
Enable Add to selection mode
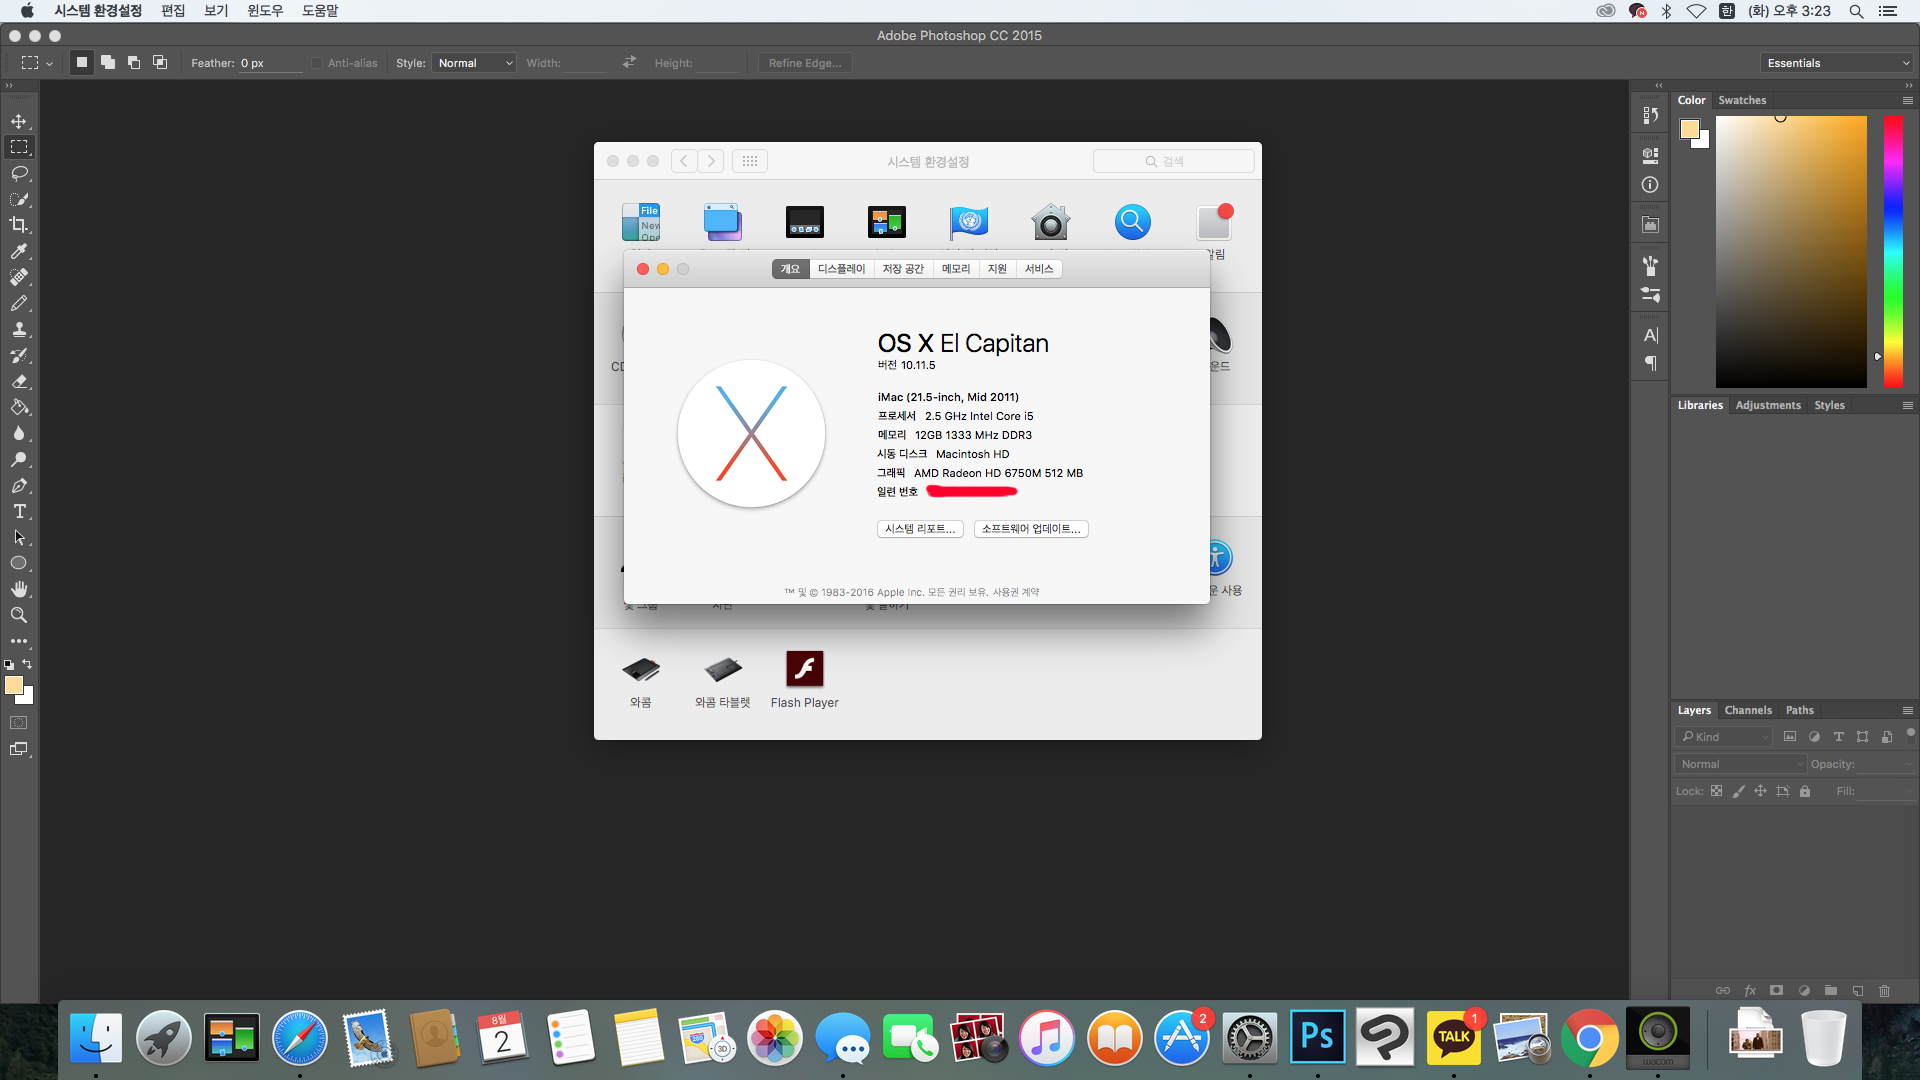(108, 62)
